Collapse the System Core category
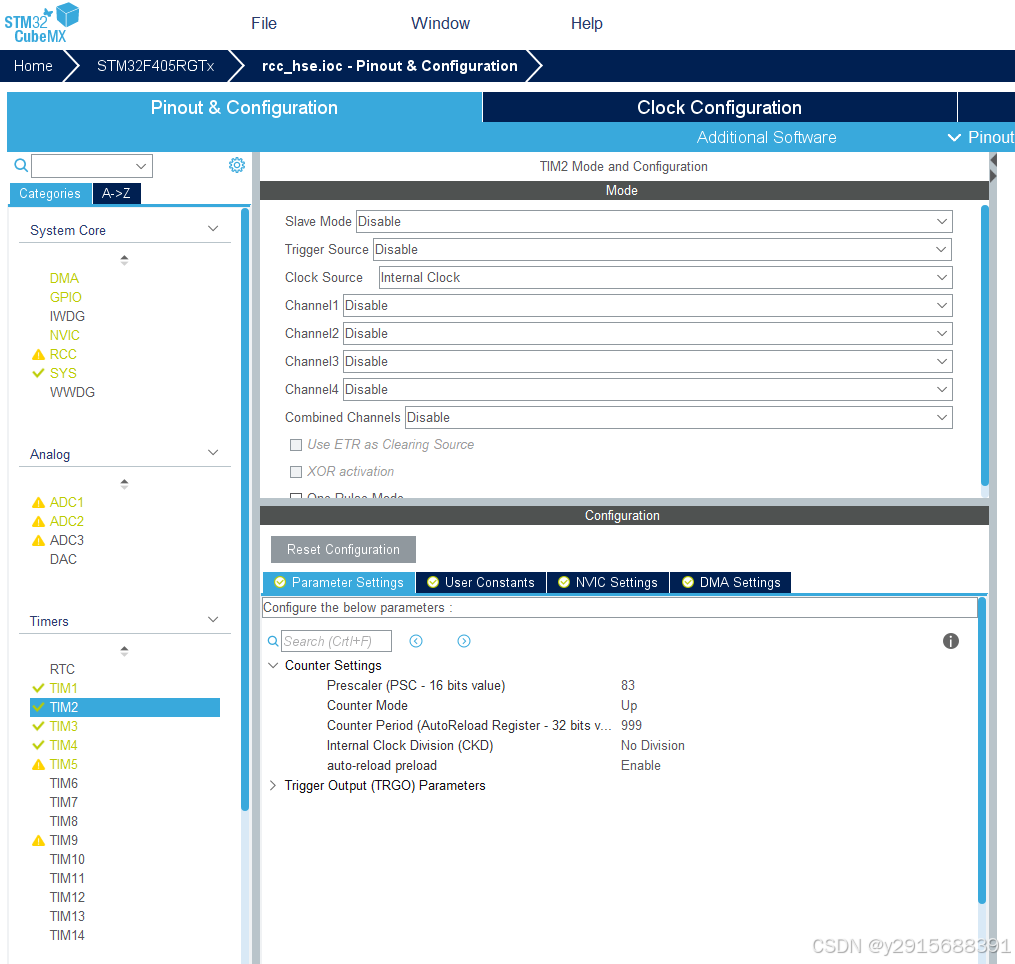The image size is (1015, 964). pyautogui.click(x=213, y=229)
